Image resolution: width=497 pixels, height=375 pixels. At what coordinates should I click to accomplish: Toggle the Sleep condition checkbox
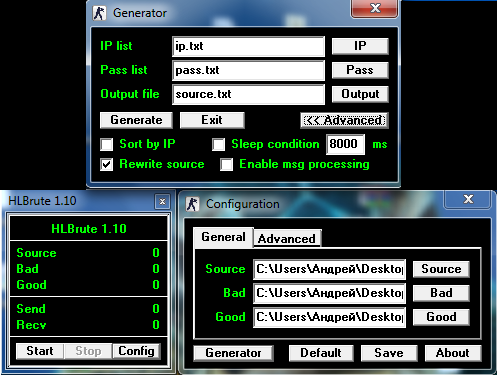point(218,145)
